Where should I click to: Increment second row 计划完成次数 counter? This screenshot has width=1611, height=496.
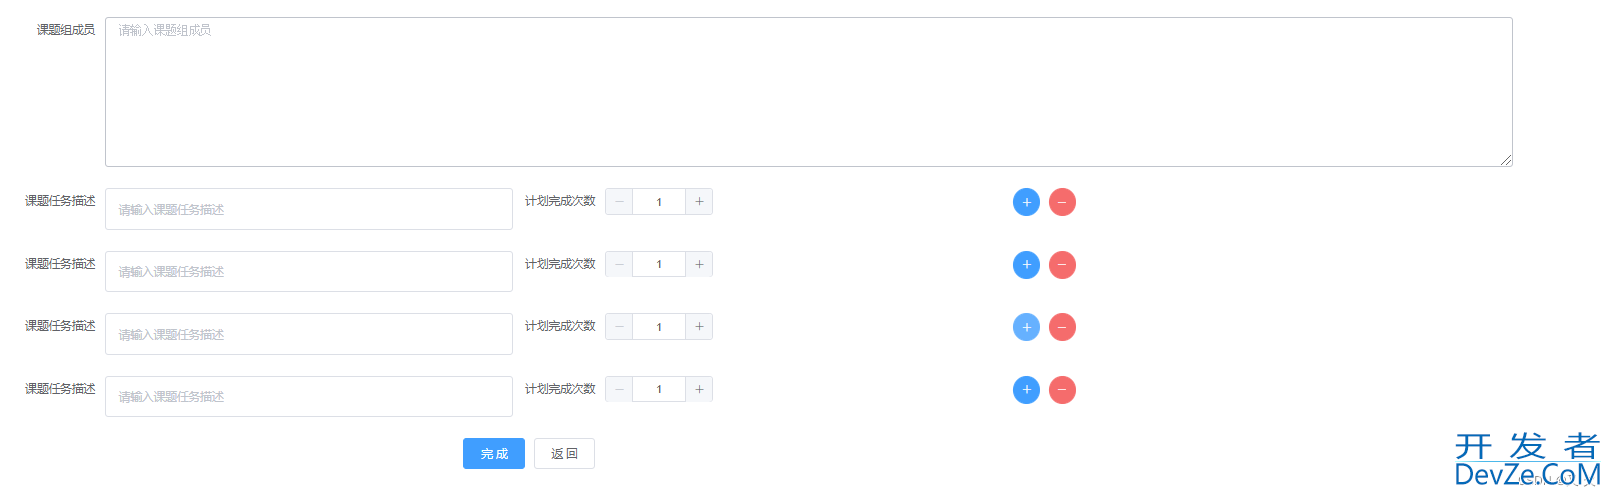tap(699, 264)
